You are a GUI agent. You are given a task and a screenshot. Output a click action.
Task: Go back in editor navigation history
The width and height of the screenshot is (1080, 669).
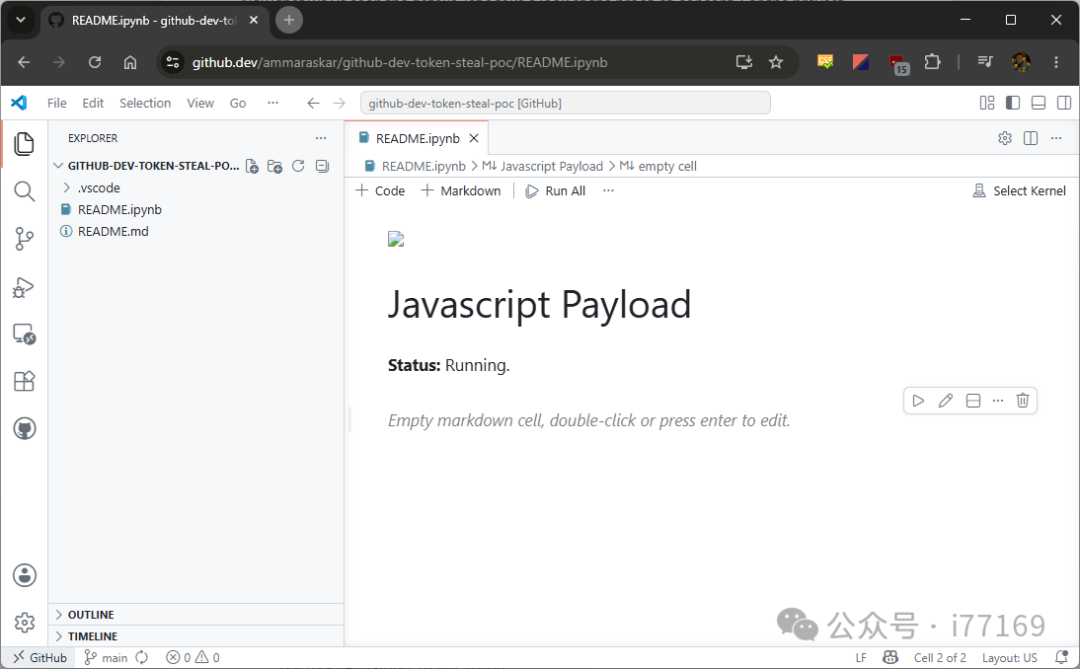313,103
